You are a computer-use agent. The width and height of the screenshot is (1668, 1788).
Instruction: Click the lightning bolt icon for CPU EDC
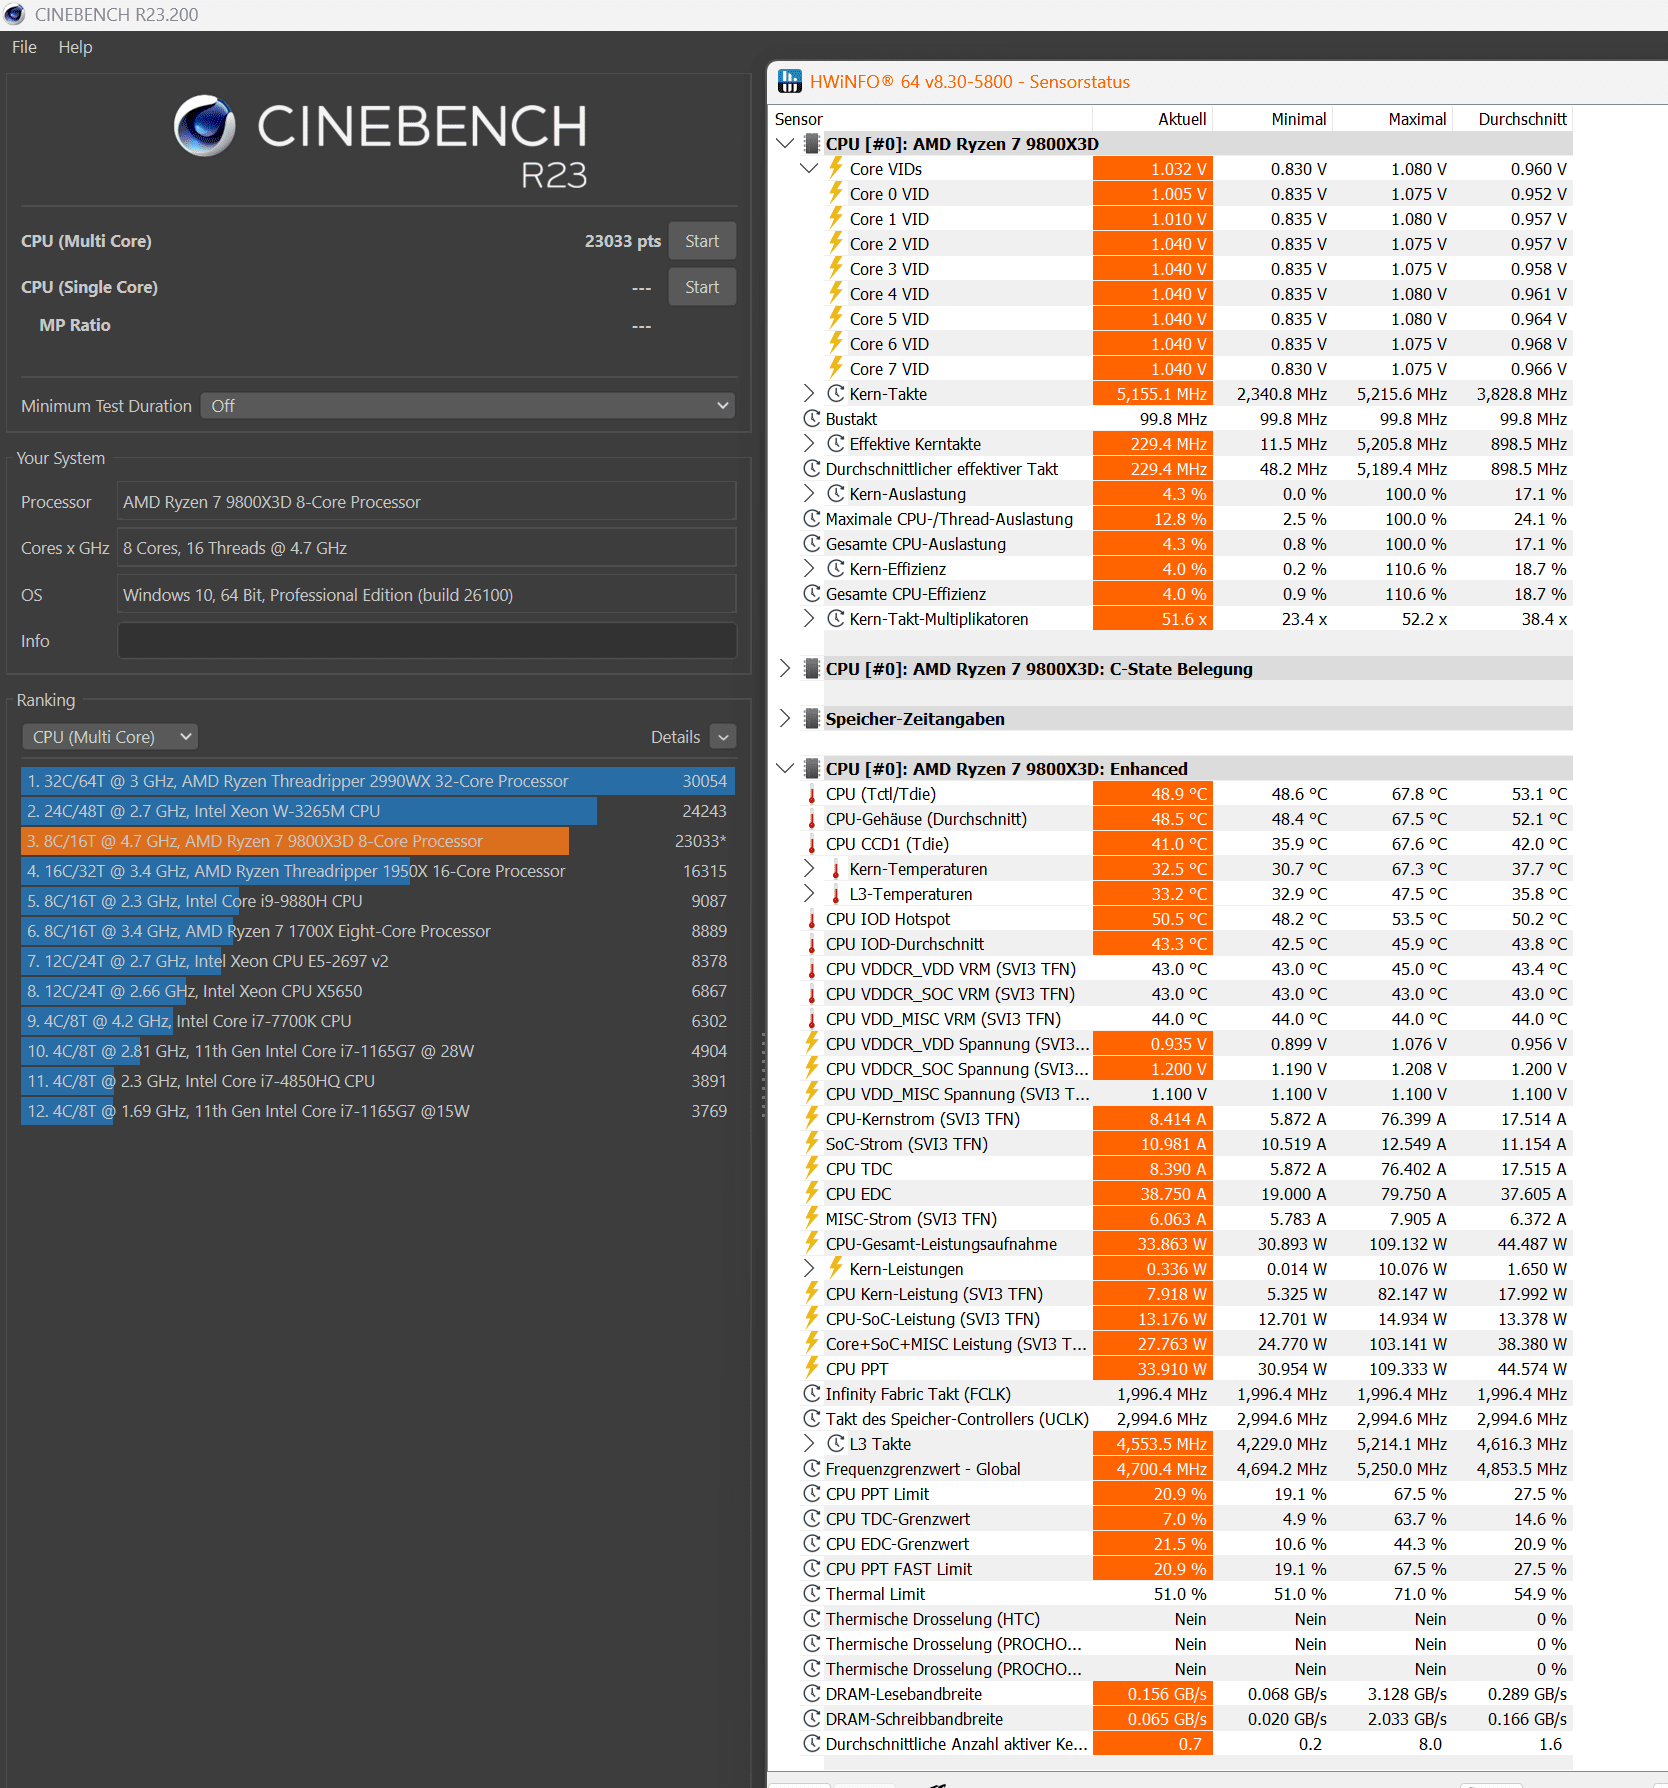tap(812, 1193)
